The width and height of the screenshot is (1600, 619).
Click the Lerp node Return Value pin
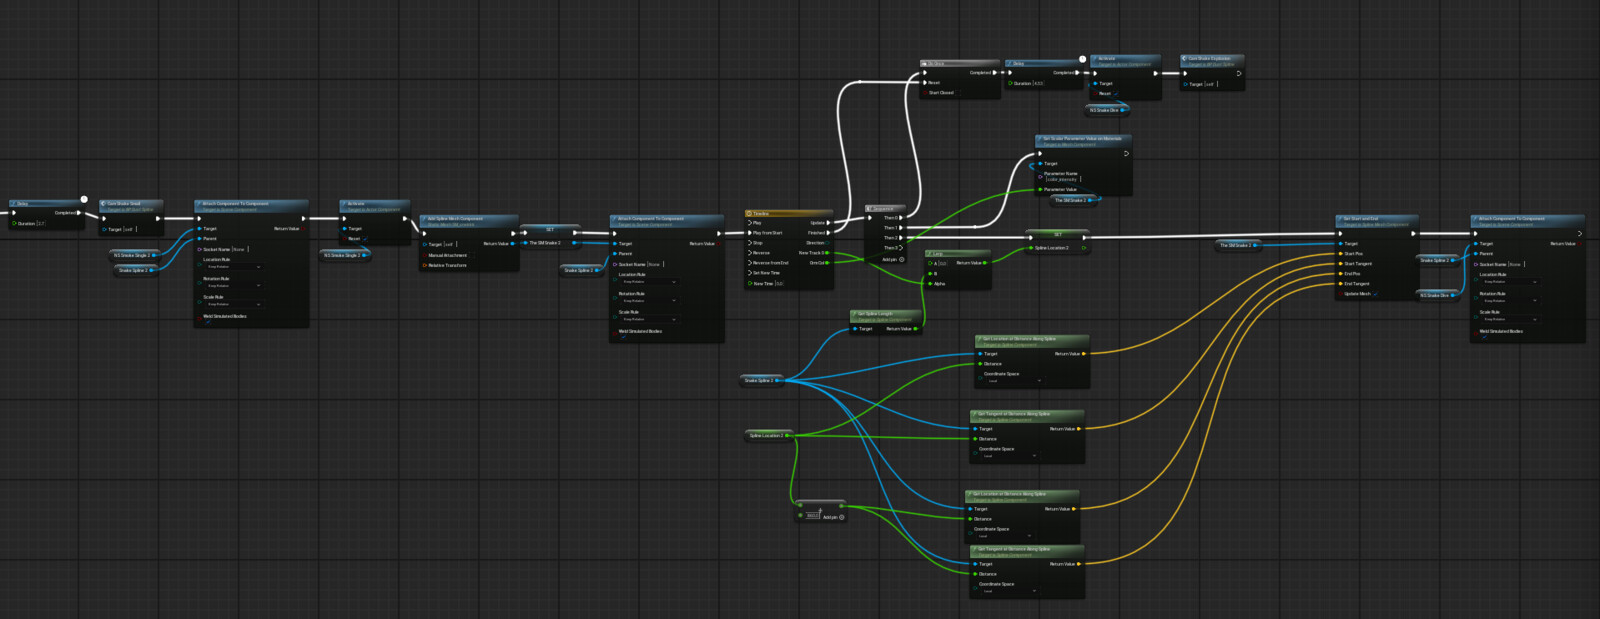coord(985,263)
